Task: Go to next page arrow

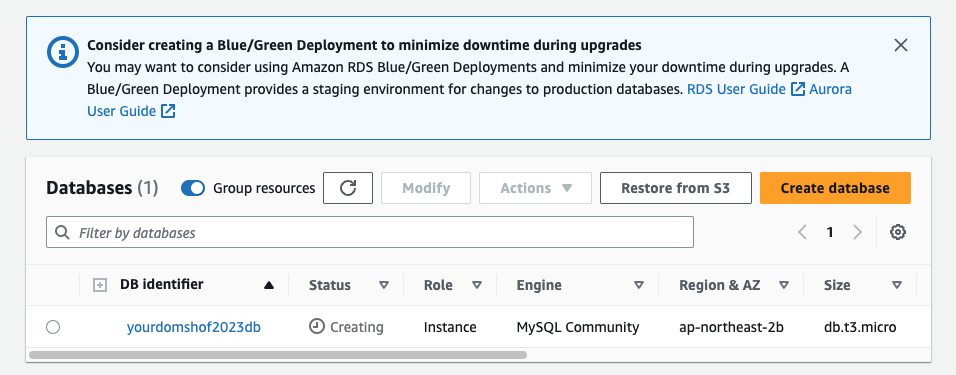Action: (x=857, y=232)
